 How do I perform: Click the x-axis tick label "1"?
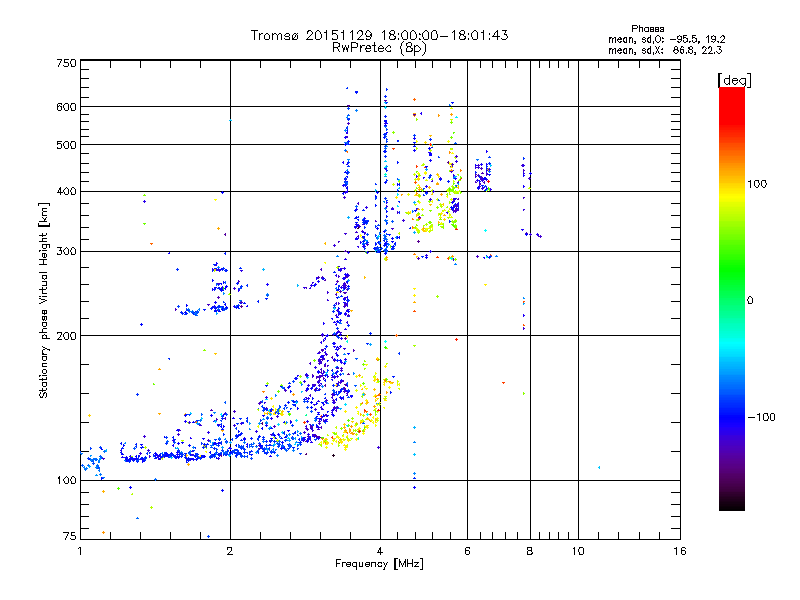(80, 551)
